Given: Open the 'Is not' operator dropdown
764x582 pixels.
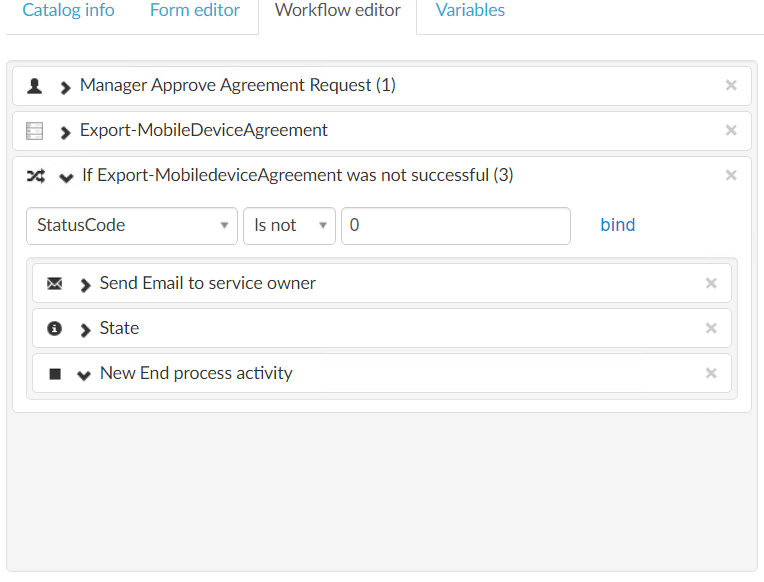Looking at the screenshot, I should click(x=289, y=226).
